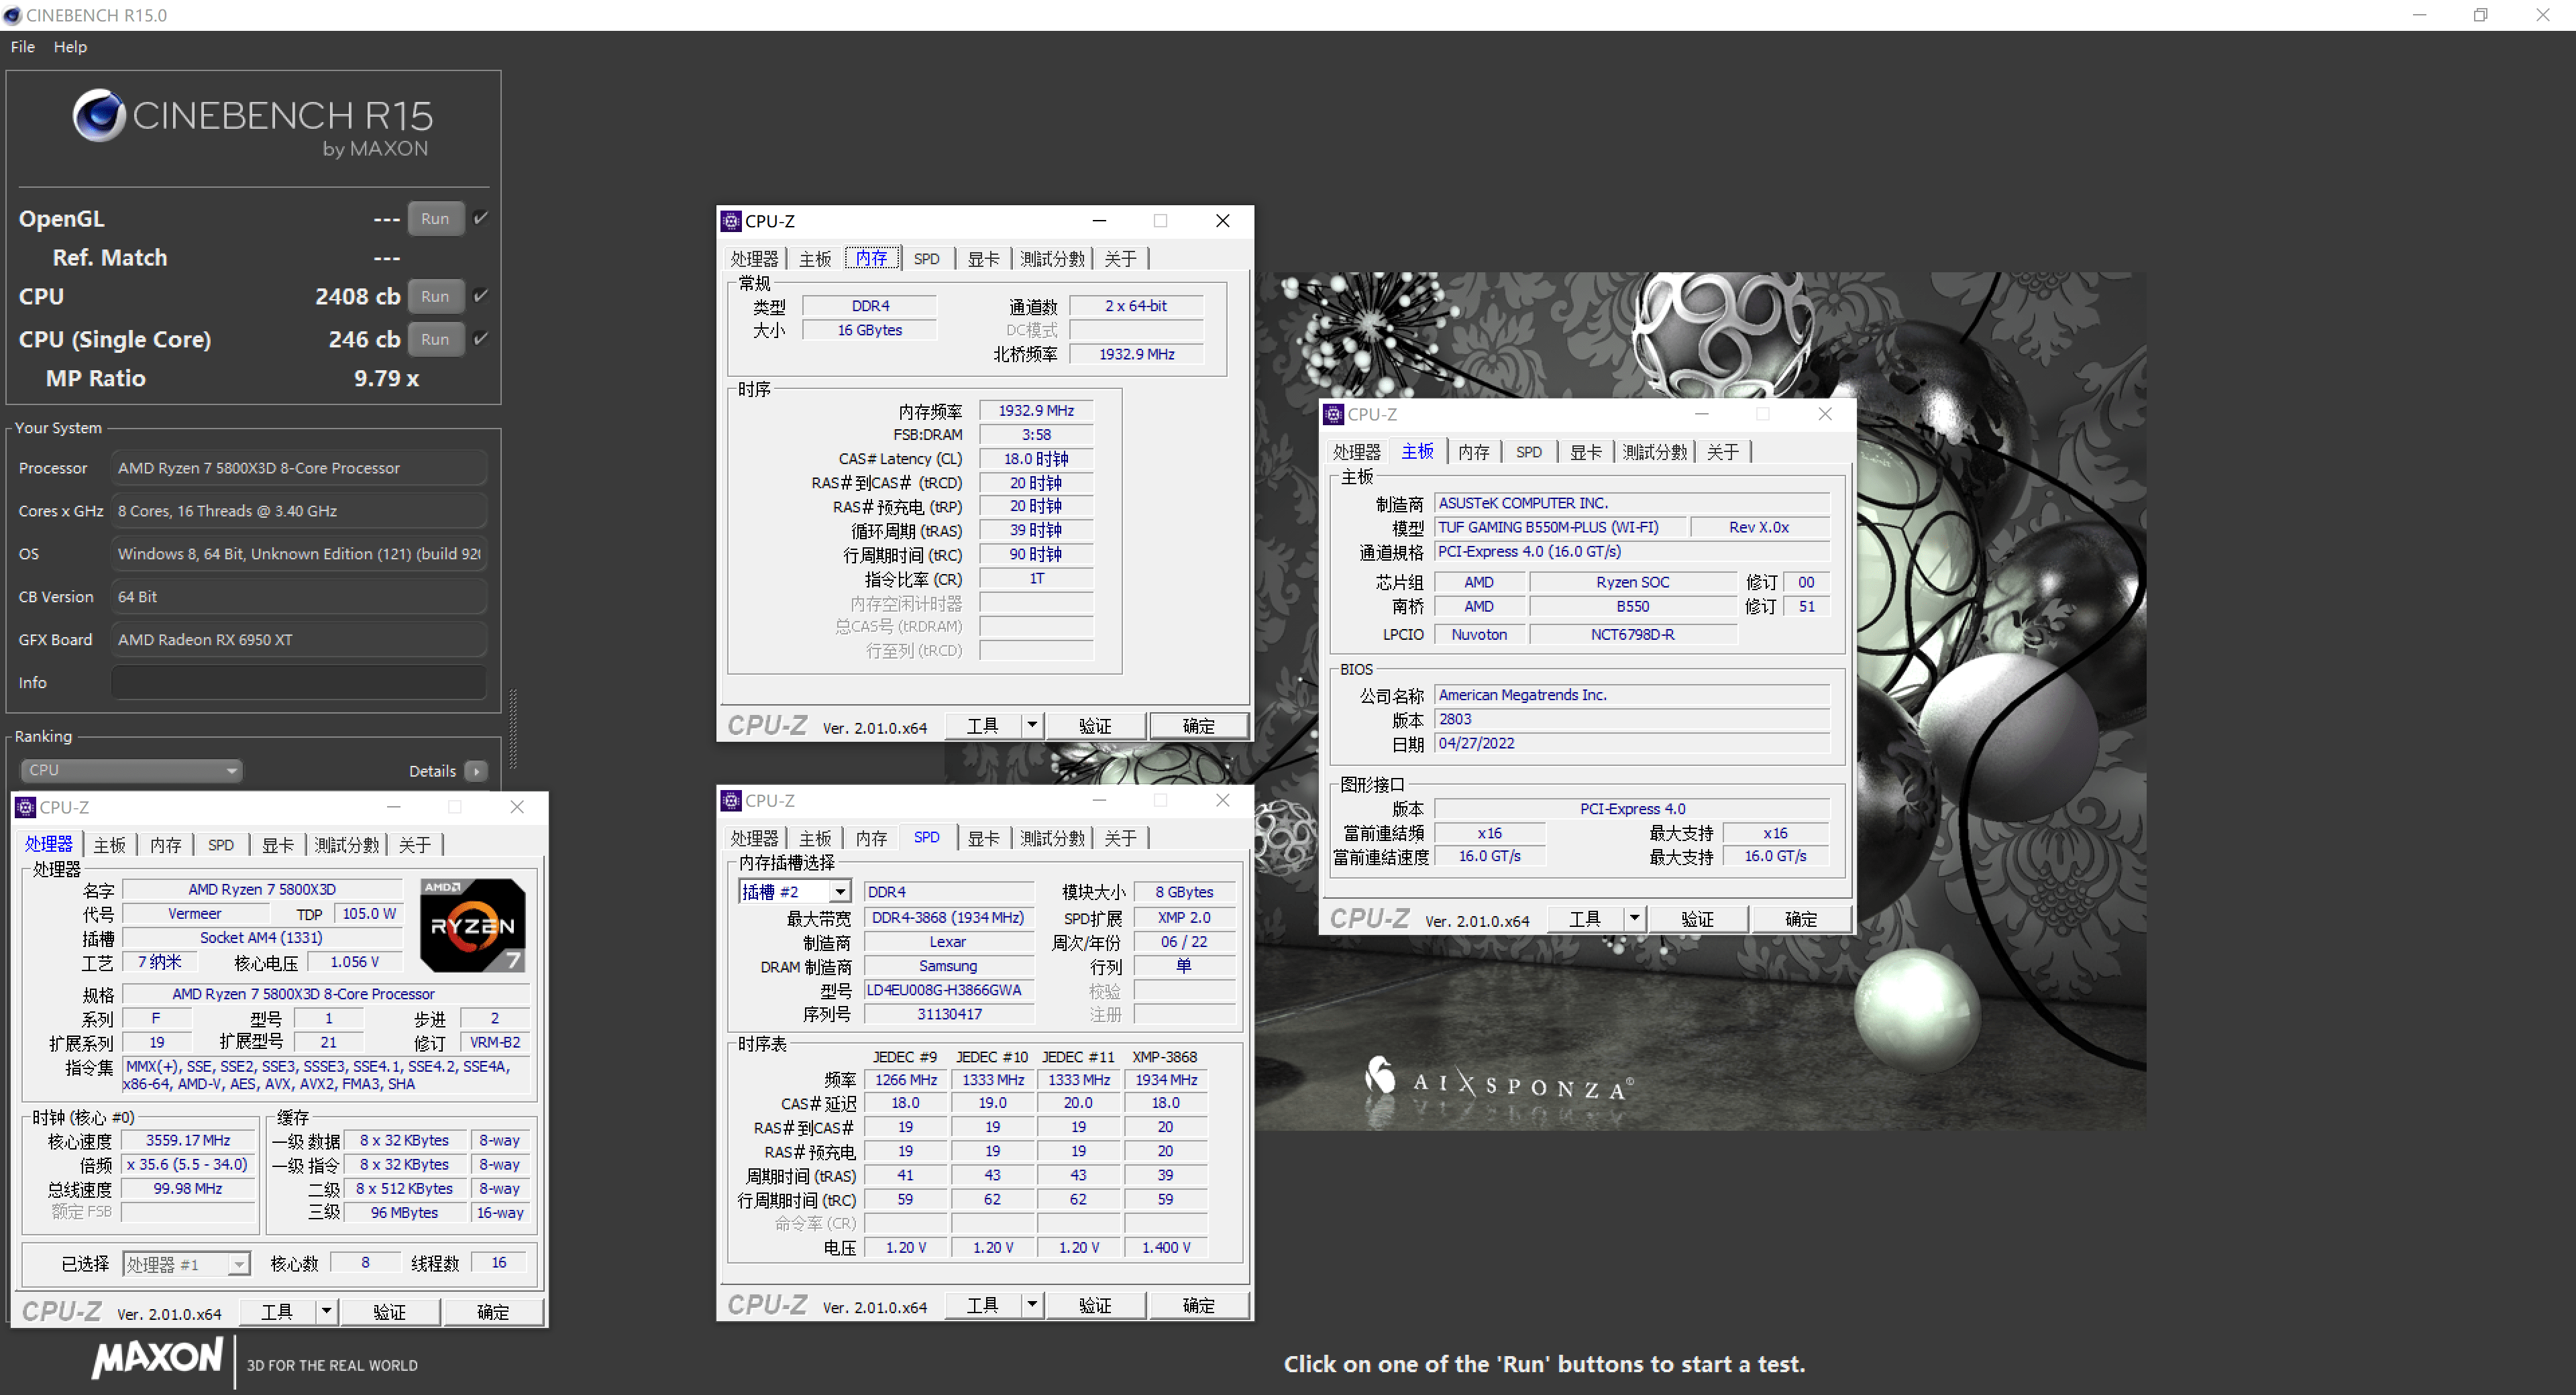Open 内存 tab in processor CPU-Z window
This screenshot has height=1395, width=2576.
point(166,845)
